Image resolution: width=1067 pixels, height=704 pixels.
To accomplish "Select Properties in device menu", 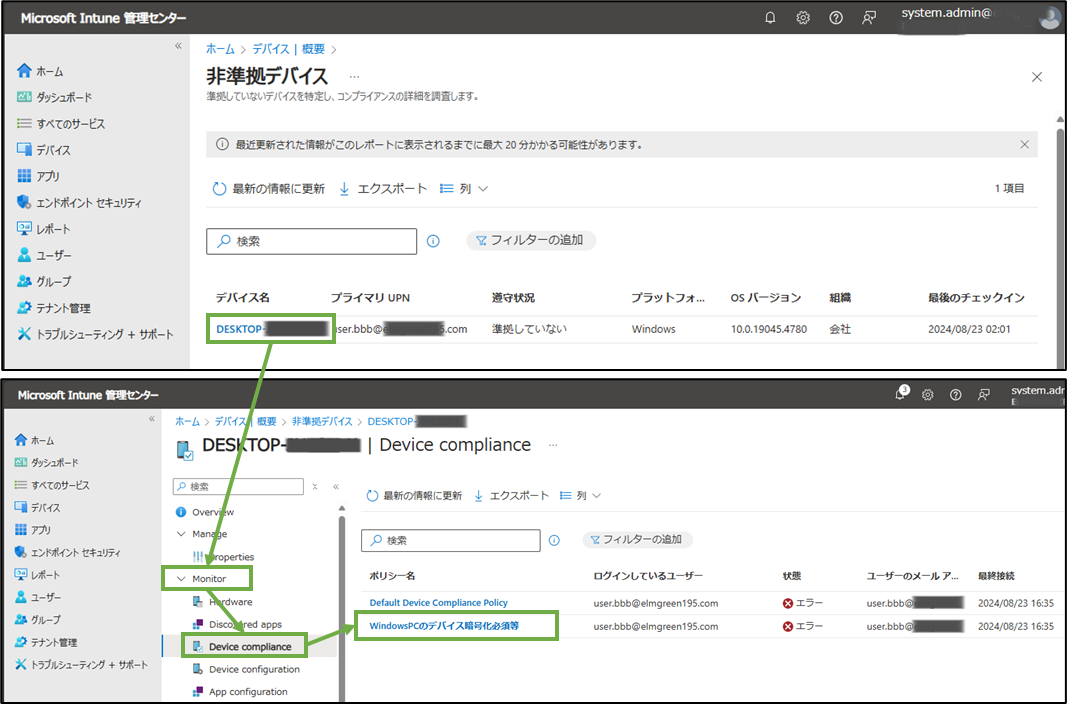I will coord(224,556).
